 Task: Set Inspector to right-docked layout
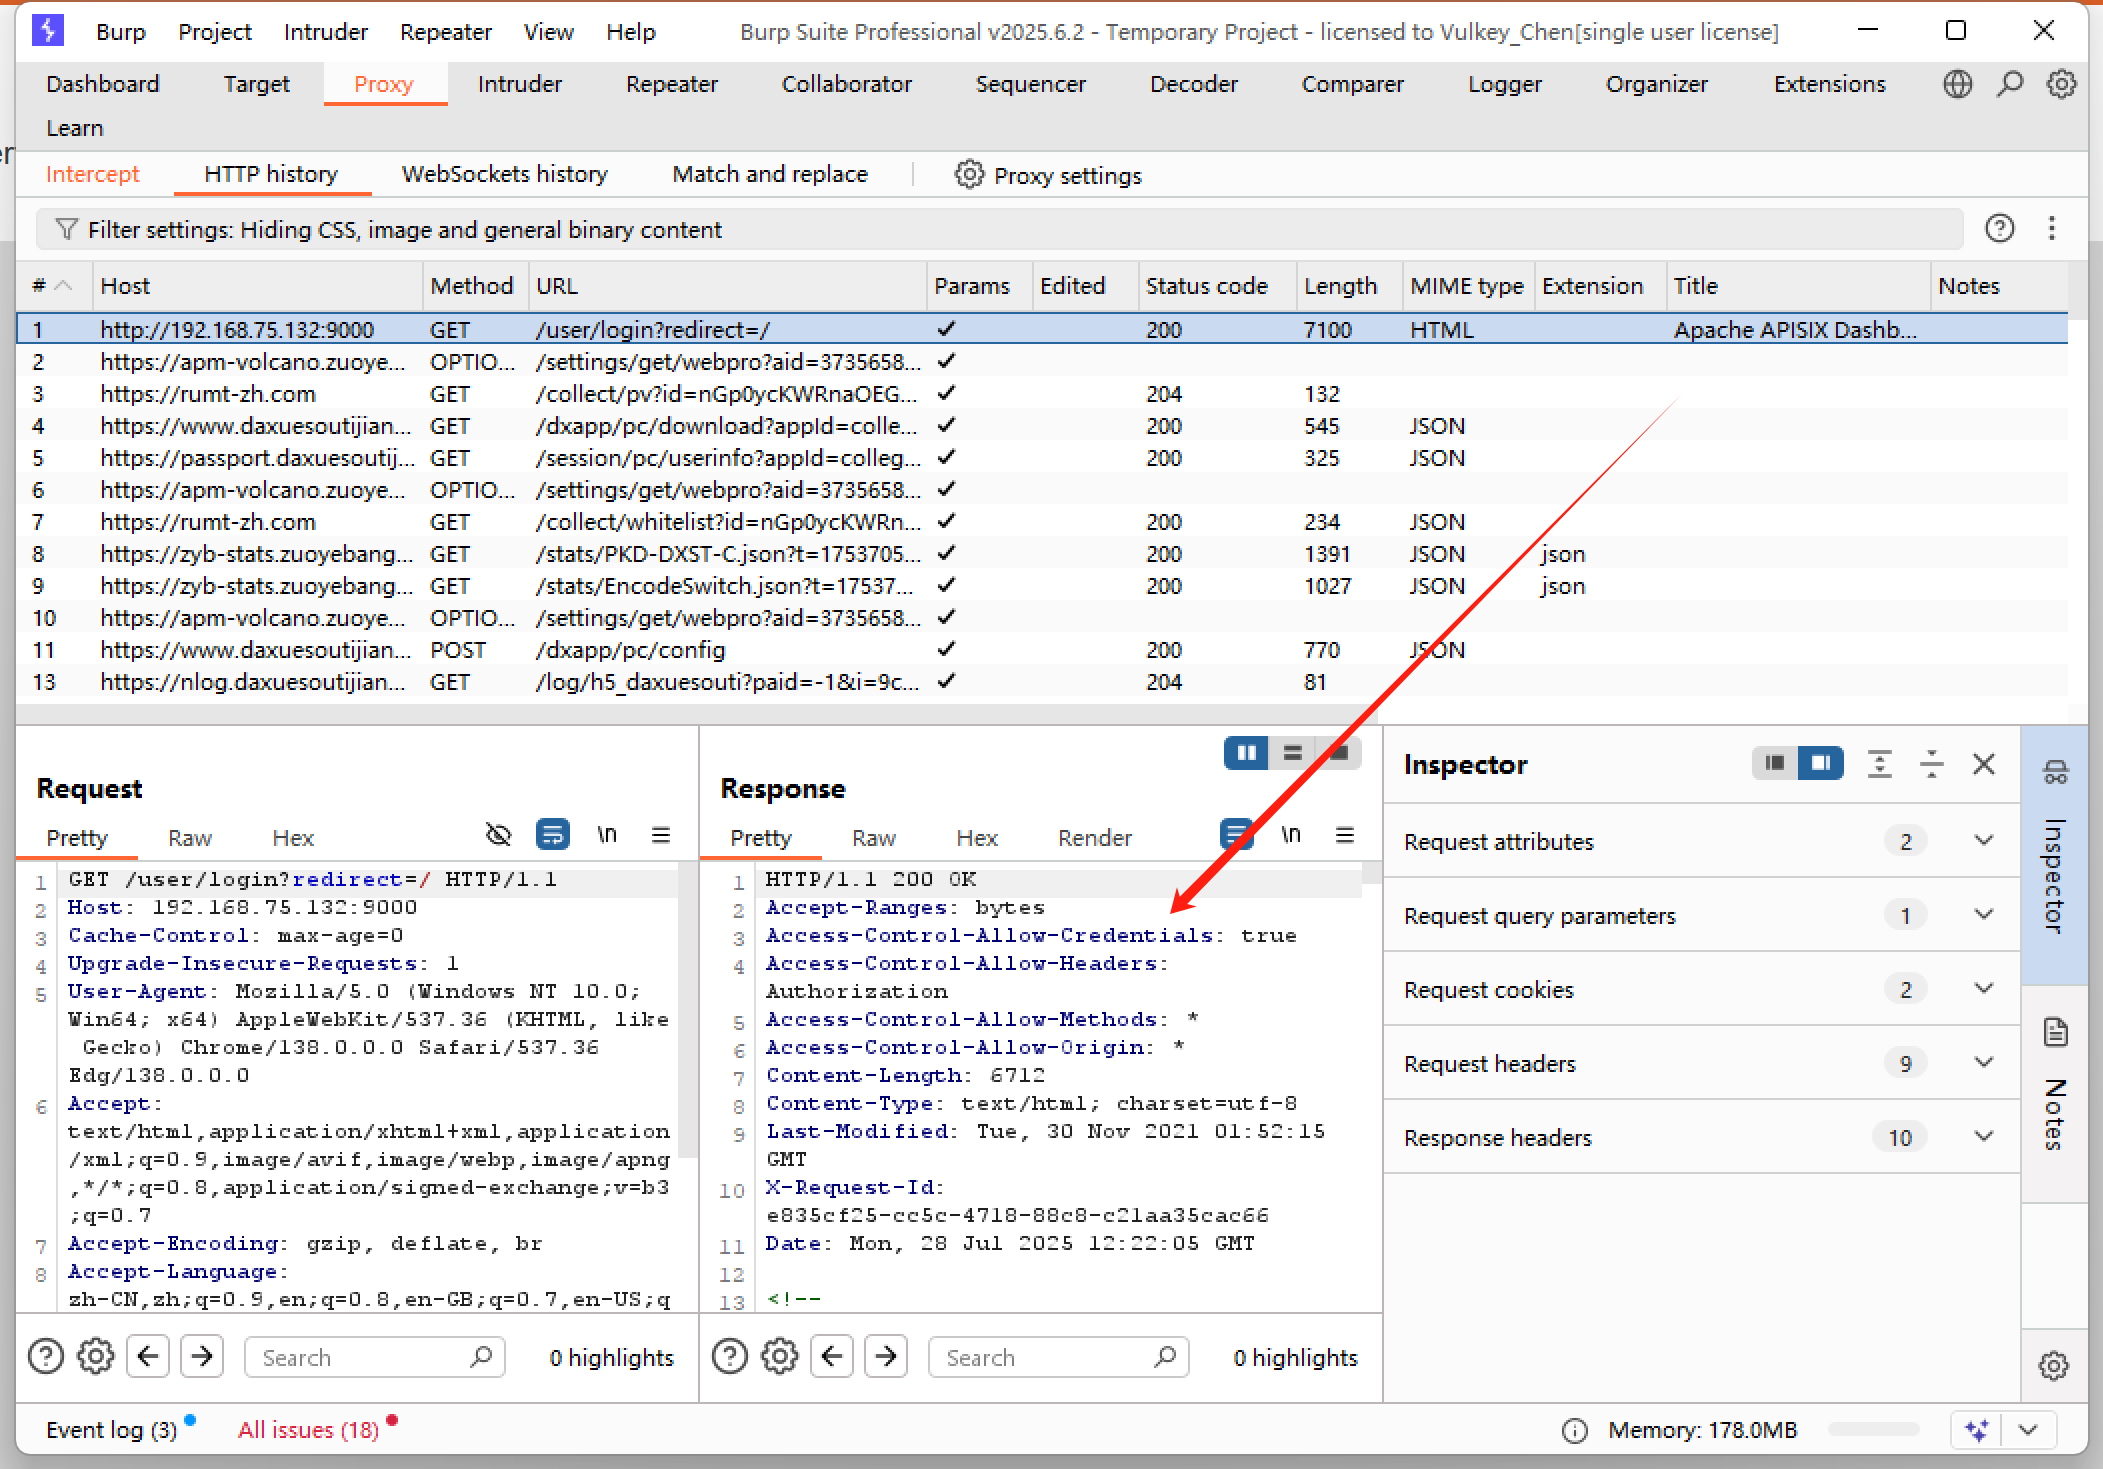coord(1820,764)
